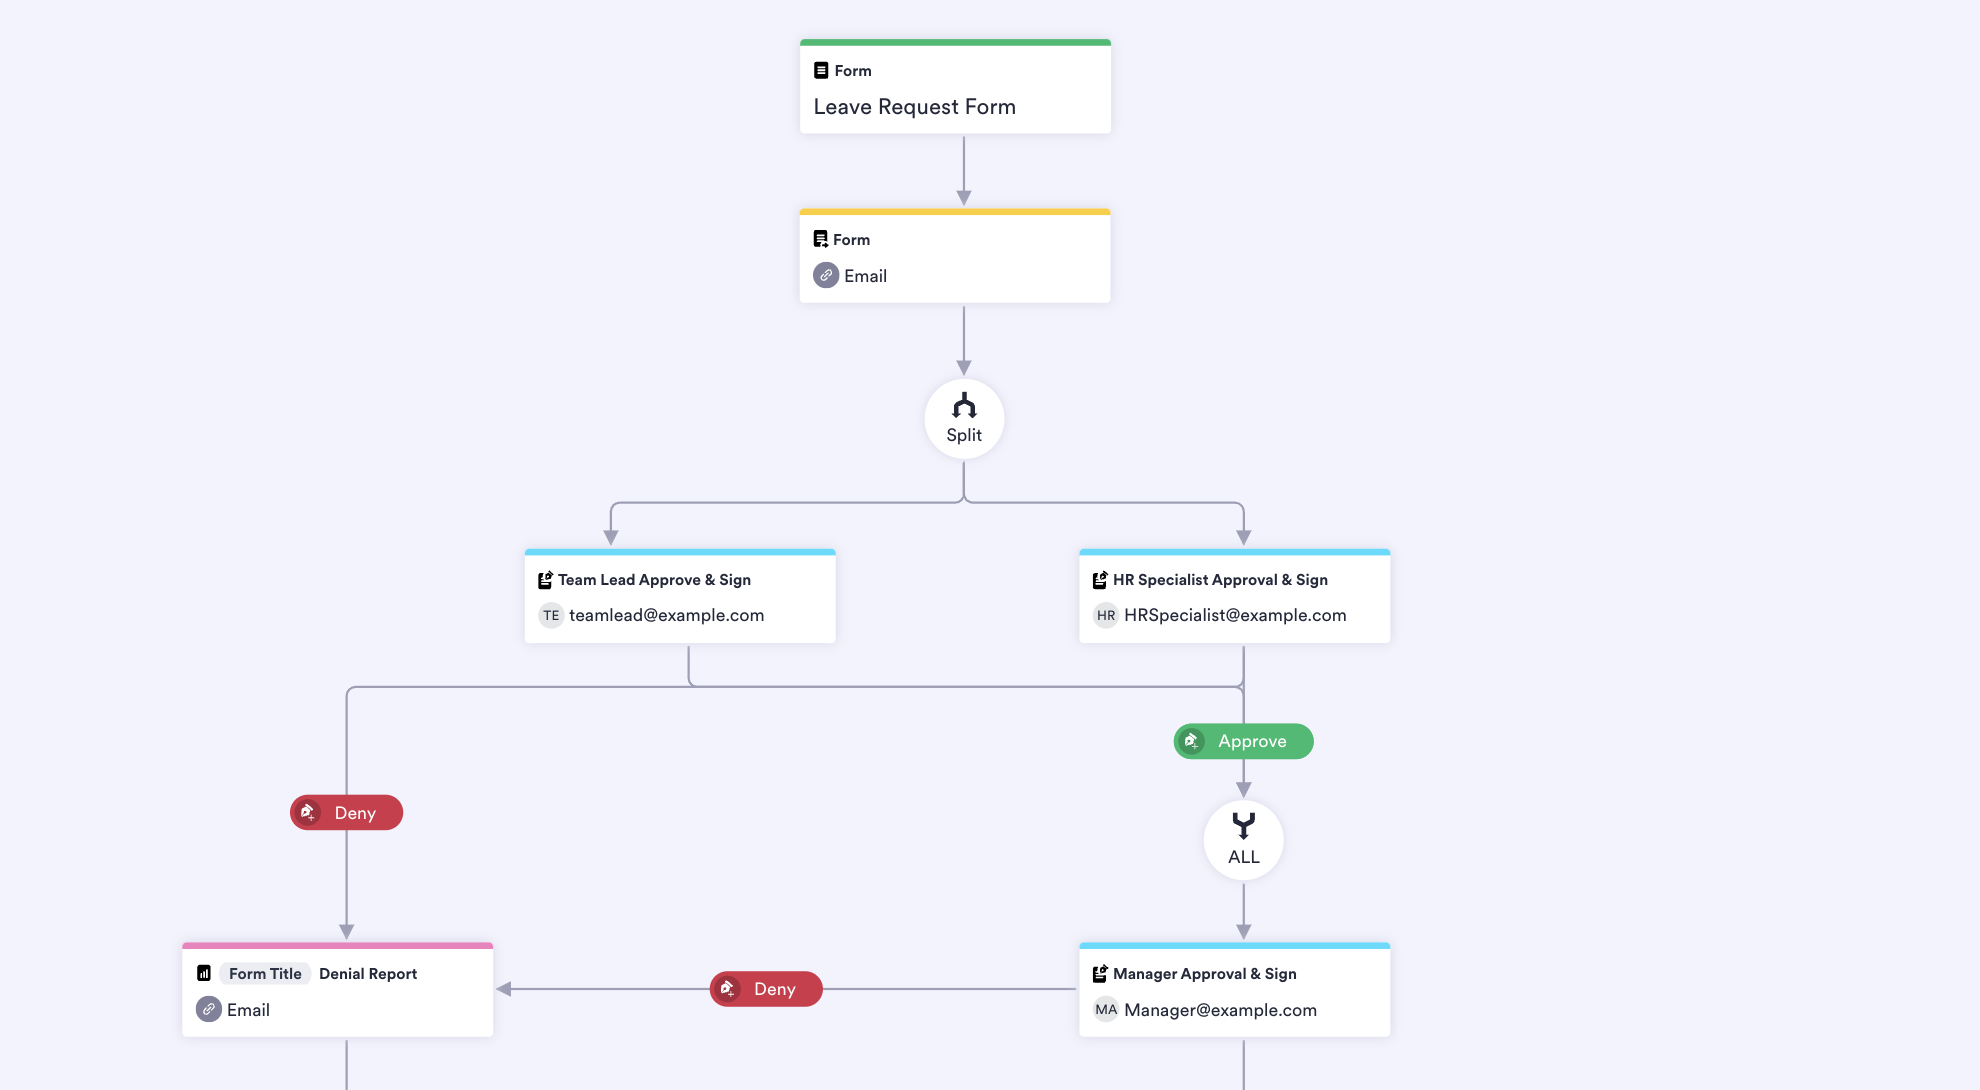This screenshot has width=1980, height=1090.
Task: Click the Form Title tag in Denial Report
Action: [265, 974]
